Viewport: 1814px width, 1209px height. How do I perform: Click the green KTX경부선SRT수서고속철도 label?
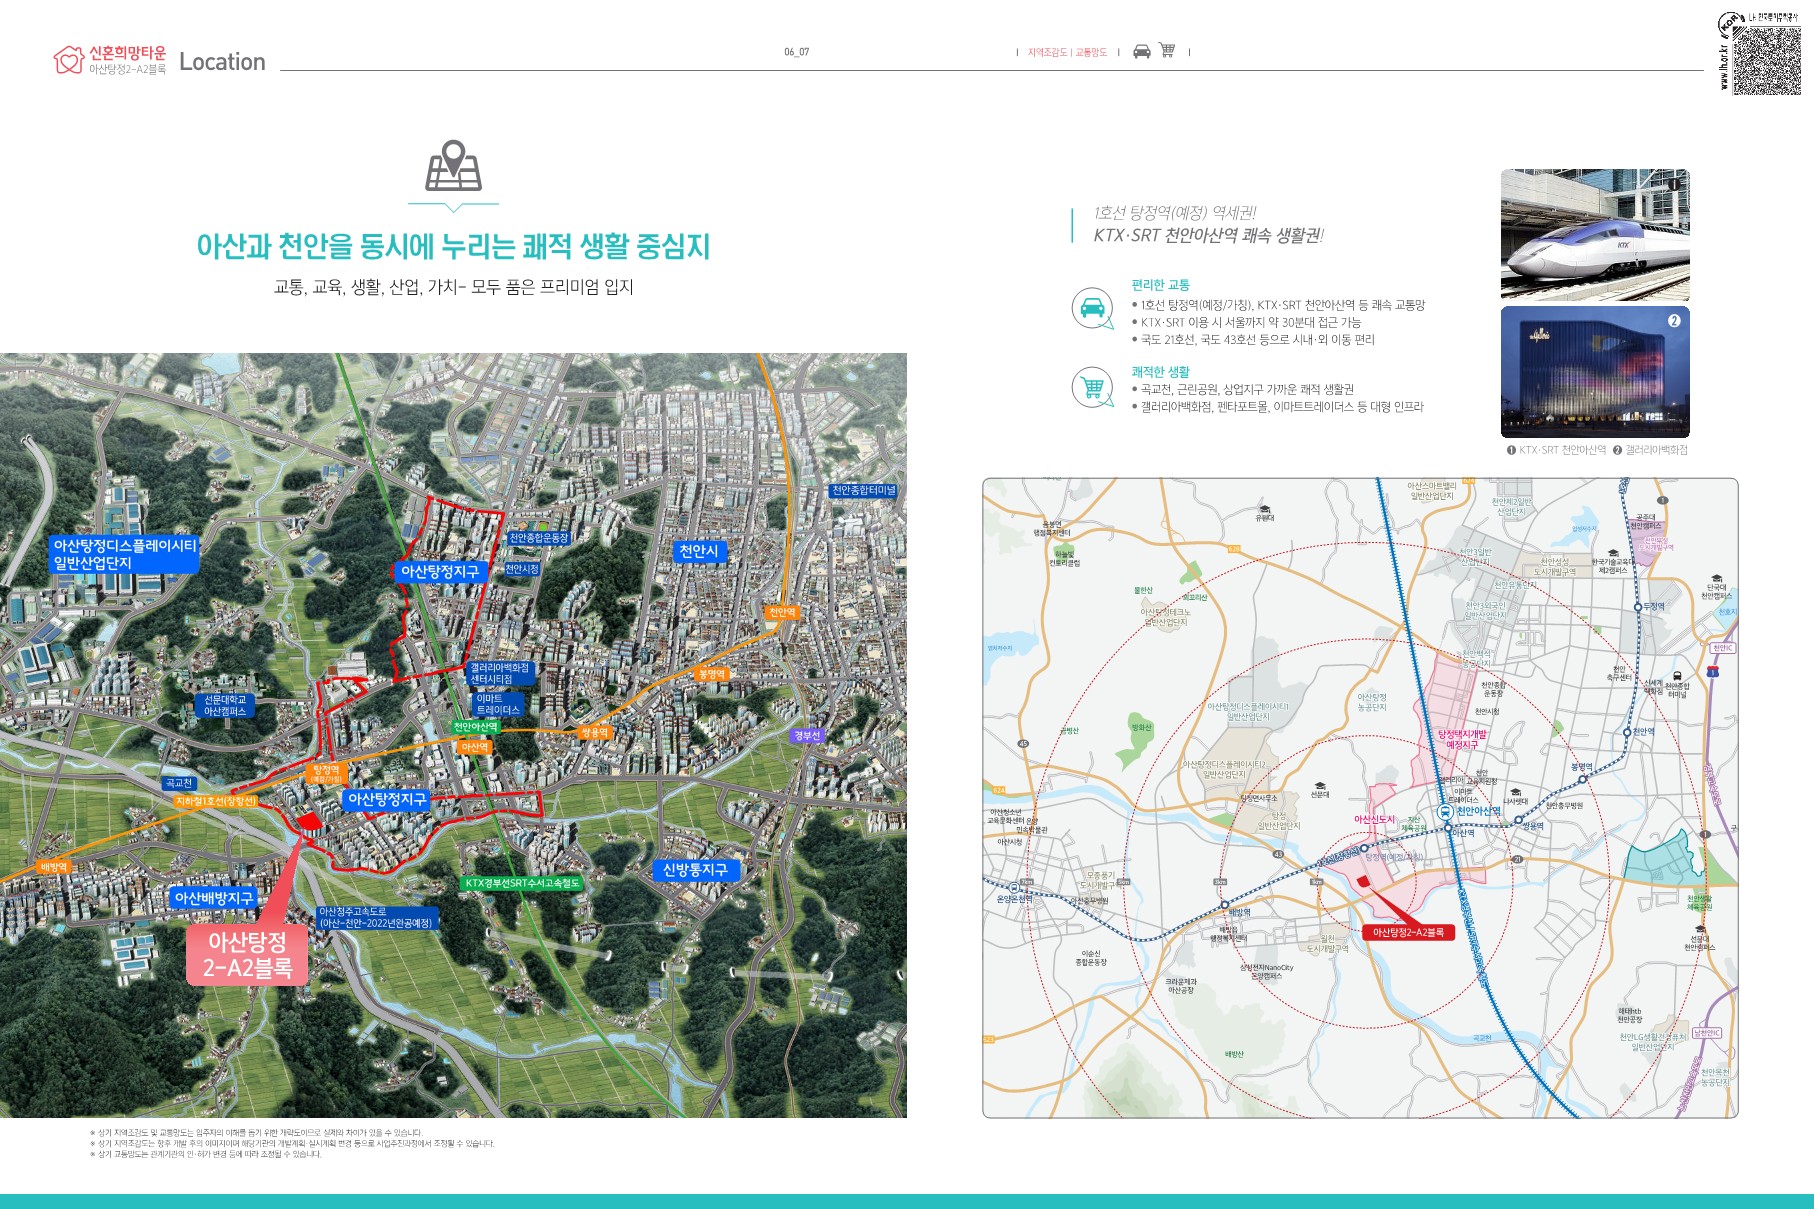pyautogui.click(x=521, y=883)
